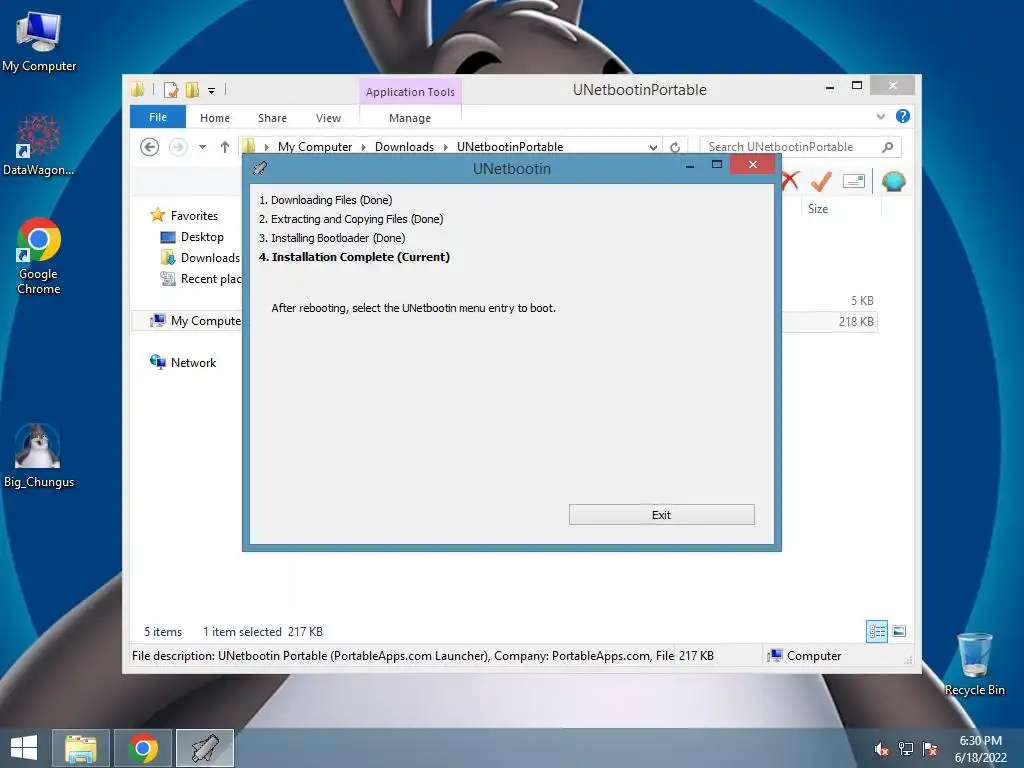Click the Properties quick access icon
The image size is (1024, 768).
click(171, 90)
